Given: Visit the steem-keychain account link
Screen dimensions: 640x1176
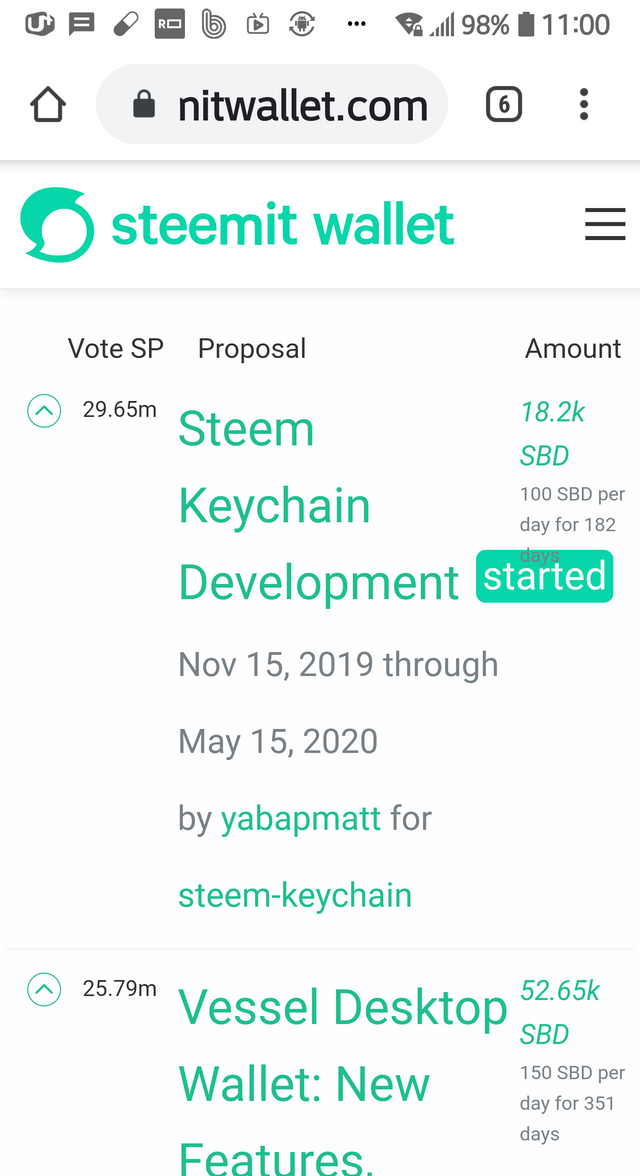Looking at the screenshot, I should (295, 895).
